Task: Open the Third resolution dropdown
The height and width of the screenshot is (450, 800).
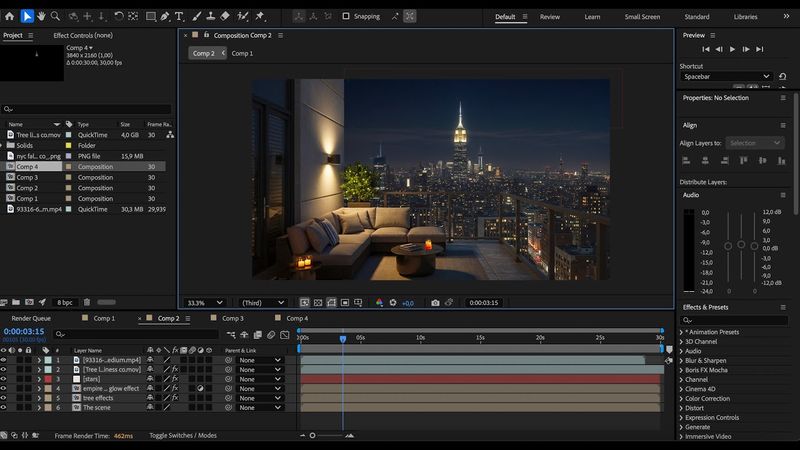Action: 262,303
